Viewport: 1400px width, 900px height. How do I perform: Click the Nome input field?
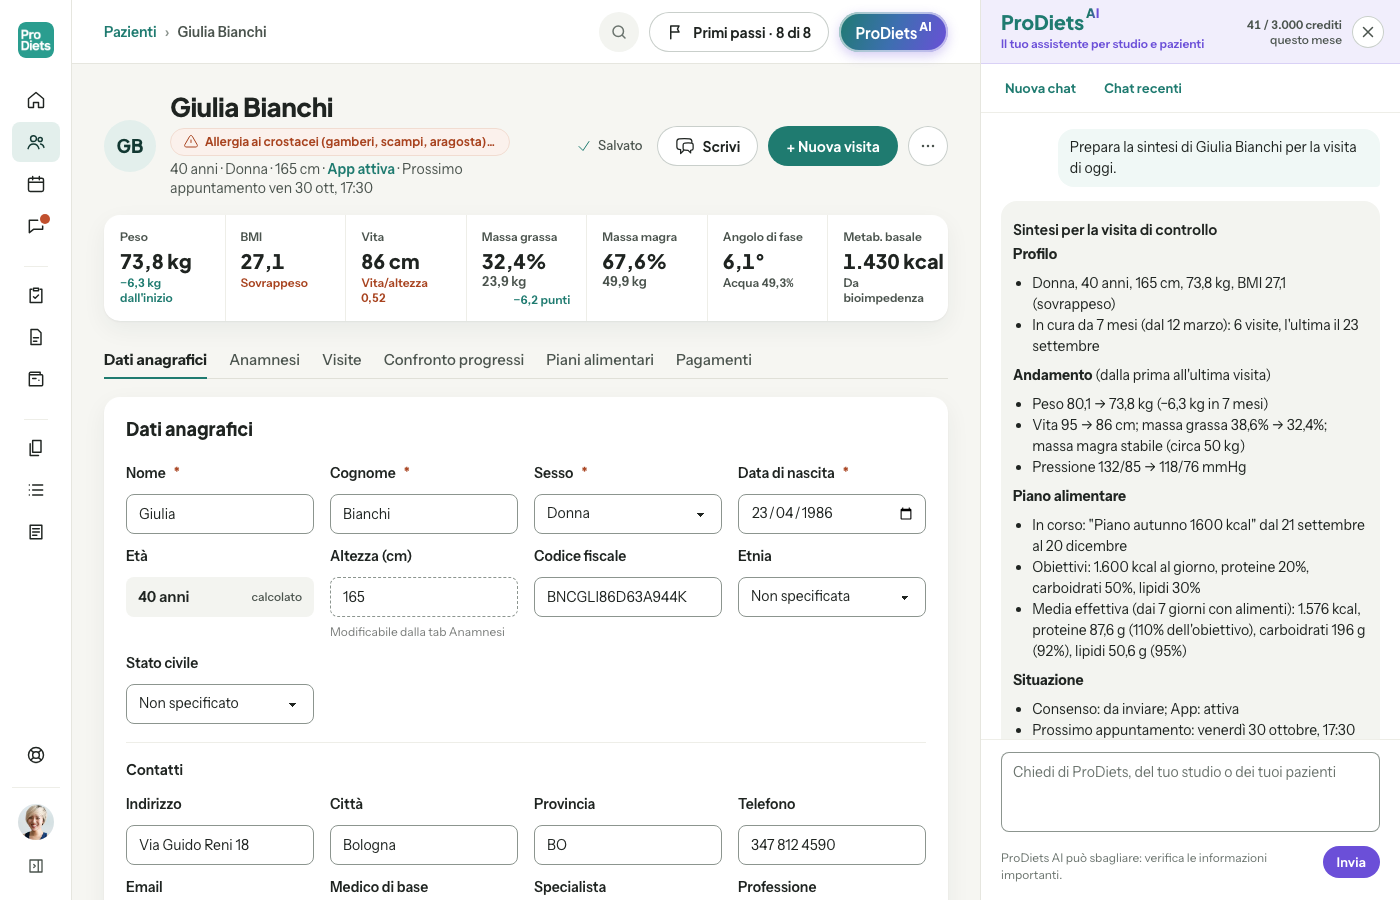[220, 514]
